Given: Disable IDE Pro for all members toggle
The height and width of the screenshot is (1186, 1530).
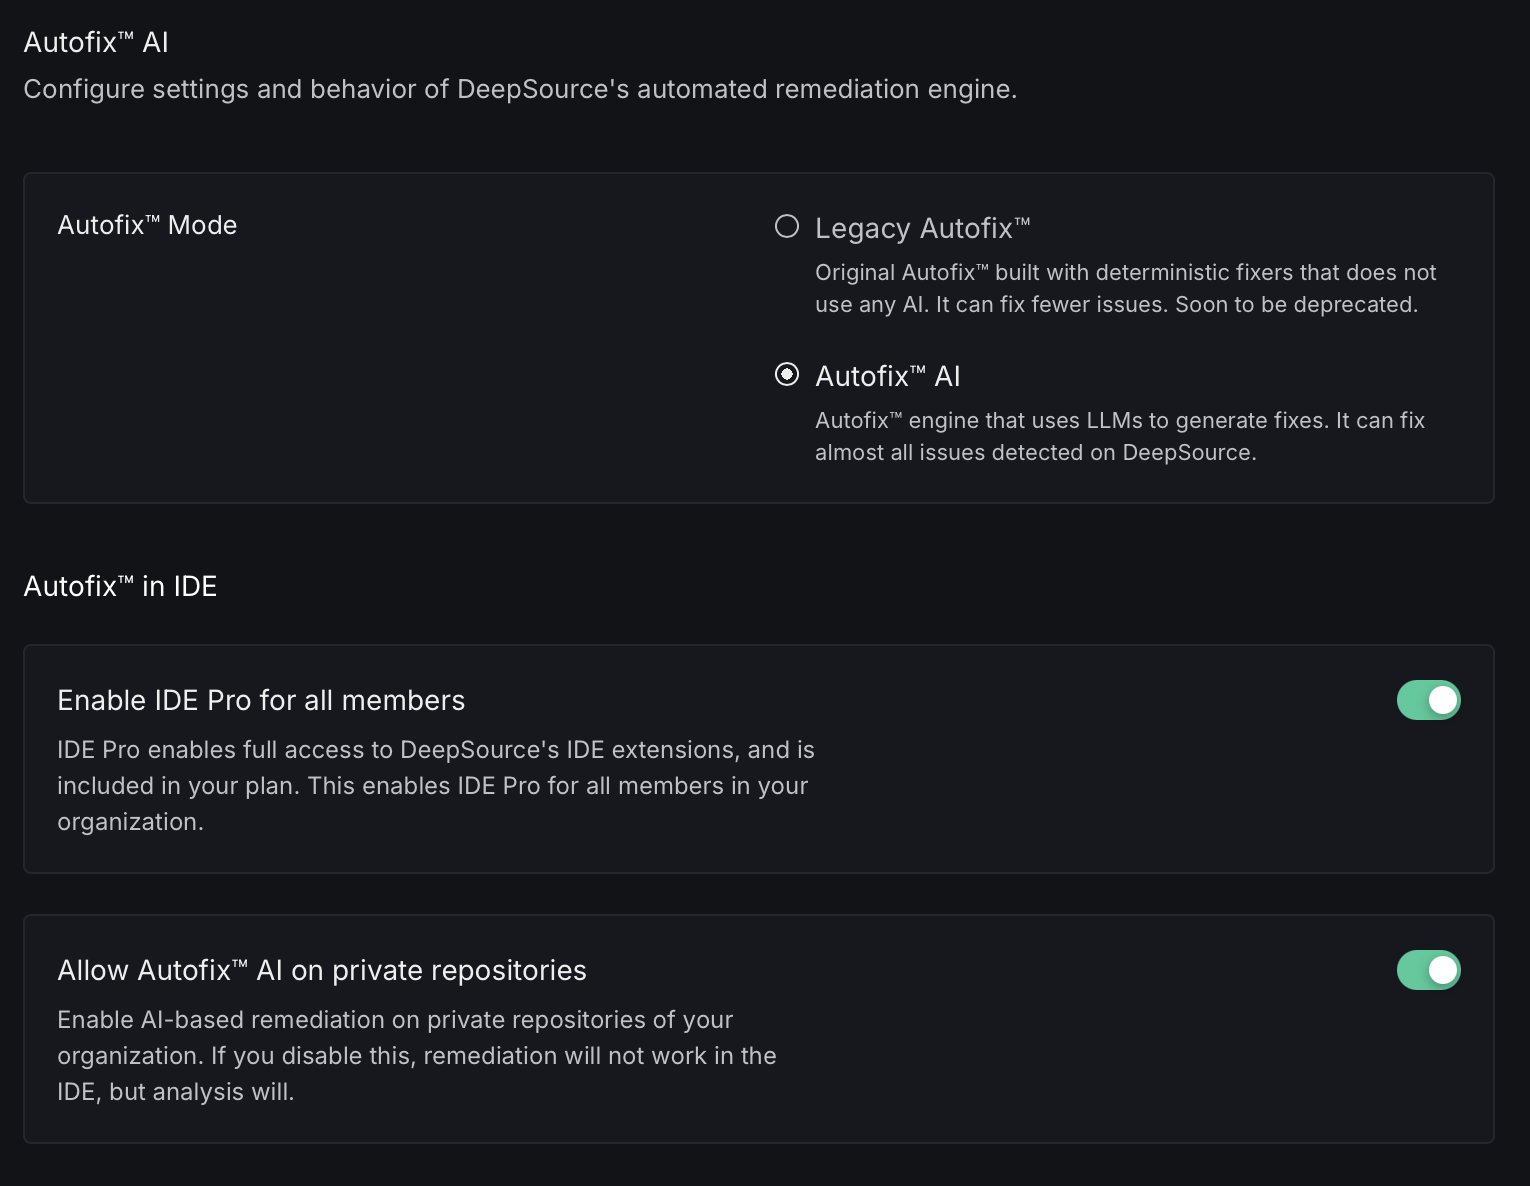Looking at the screenshot, I should 1428,700.
